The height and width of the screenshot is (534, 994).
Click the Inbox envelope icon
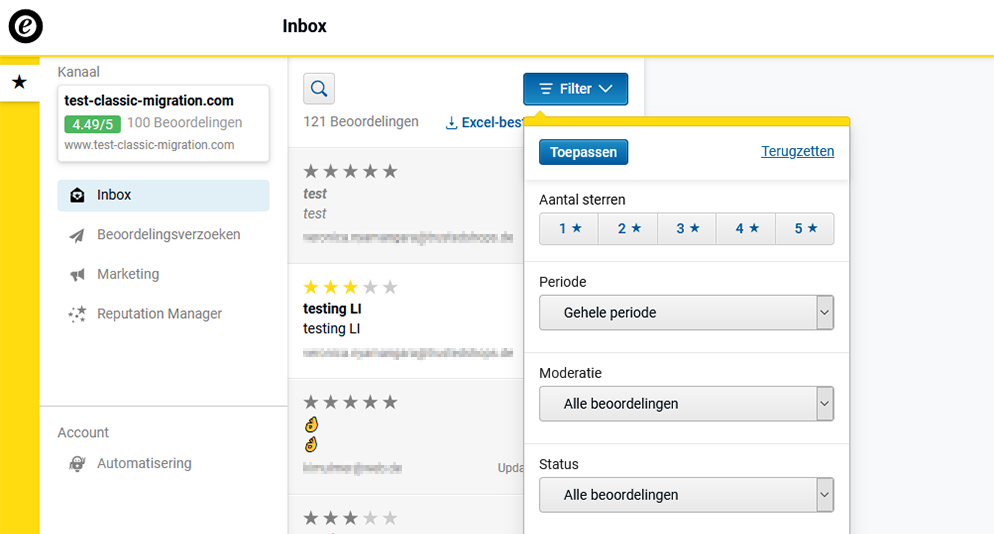click(x=77, y=195)
